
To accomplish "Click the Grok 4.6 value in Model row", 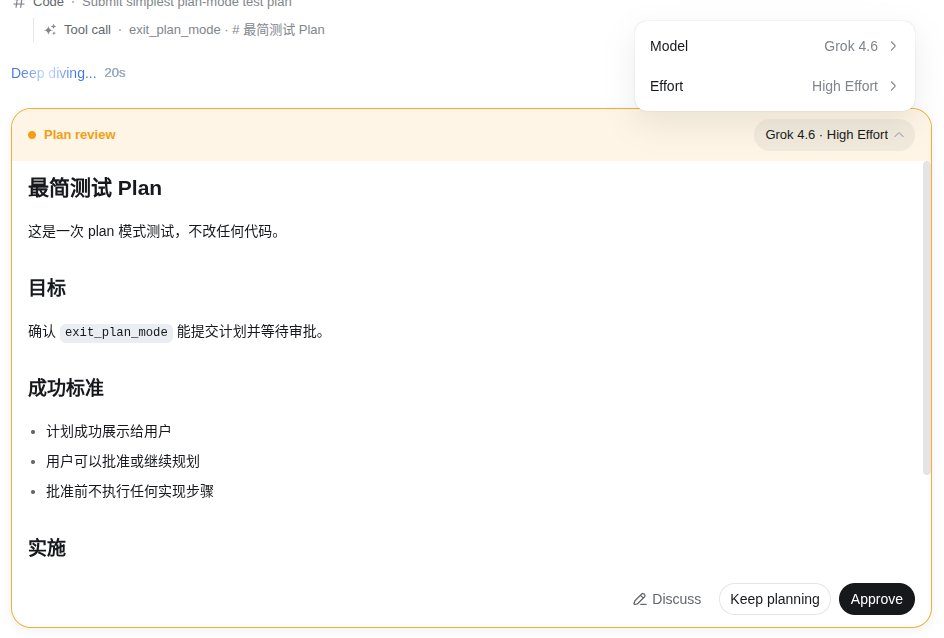I will [851, 46].
